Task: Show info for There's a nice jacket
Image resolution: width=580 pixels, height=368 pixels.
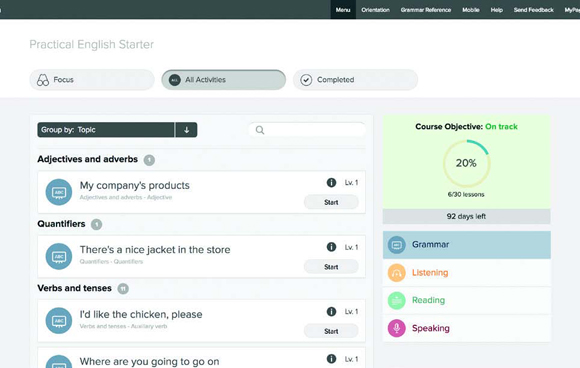Action: 331,247
